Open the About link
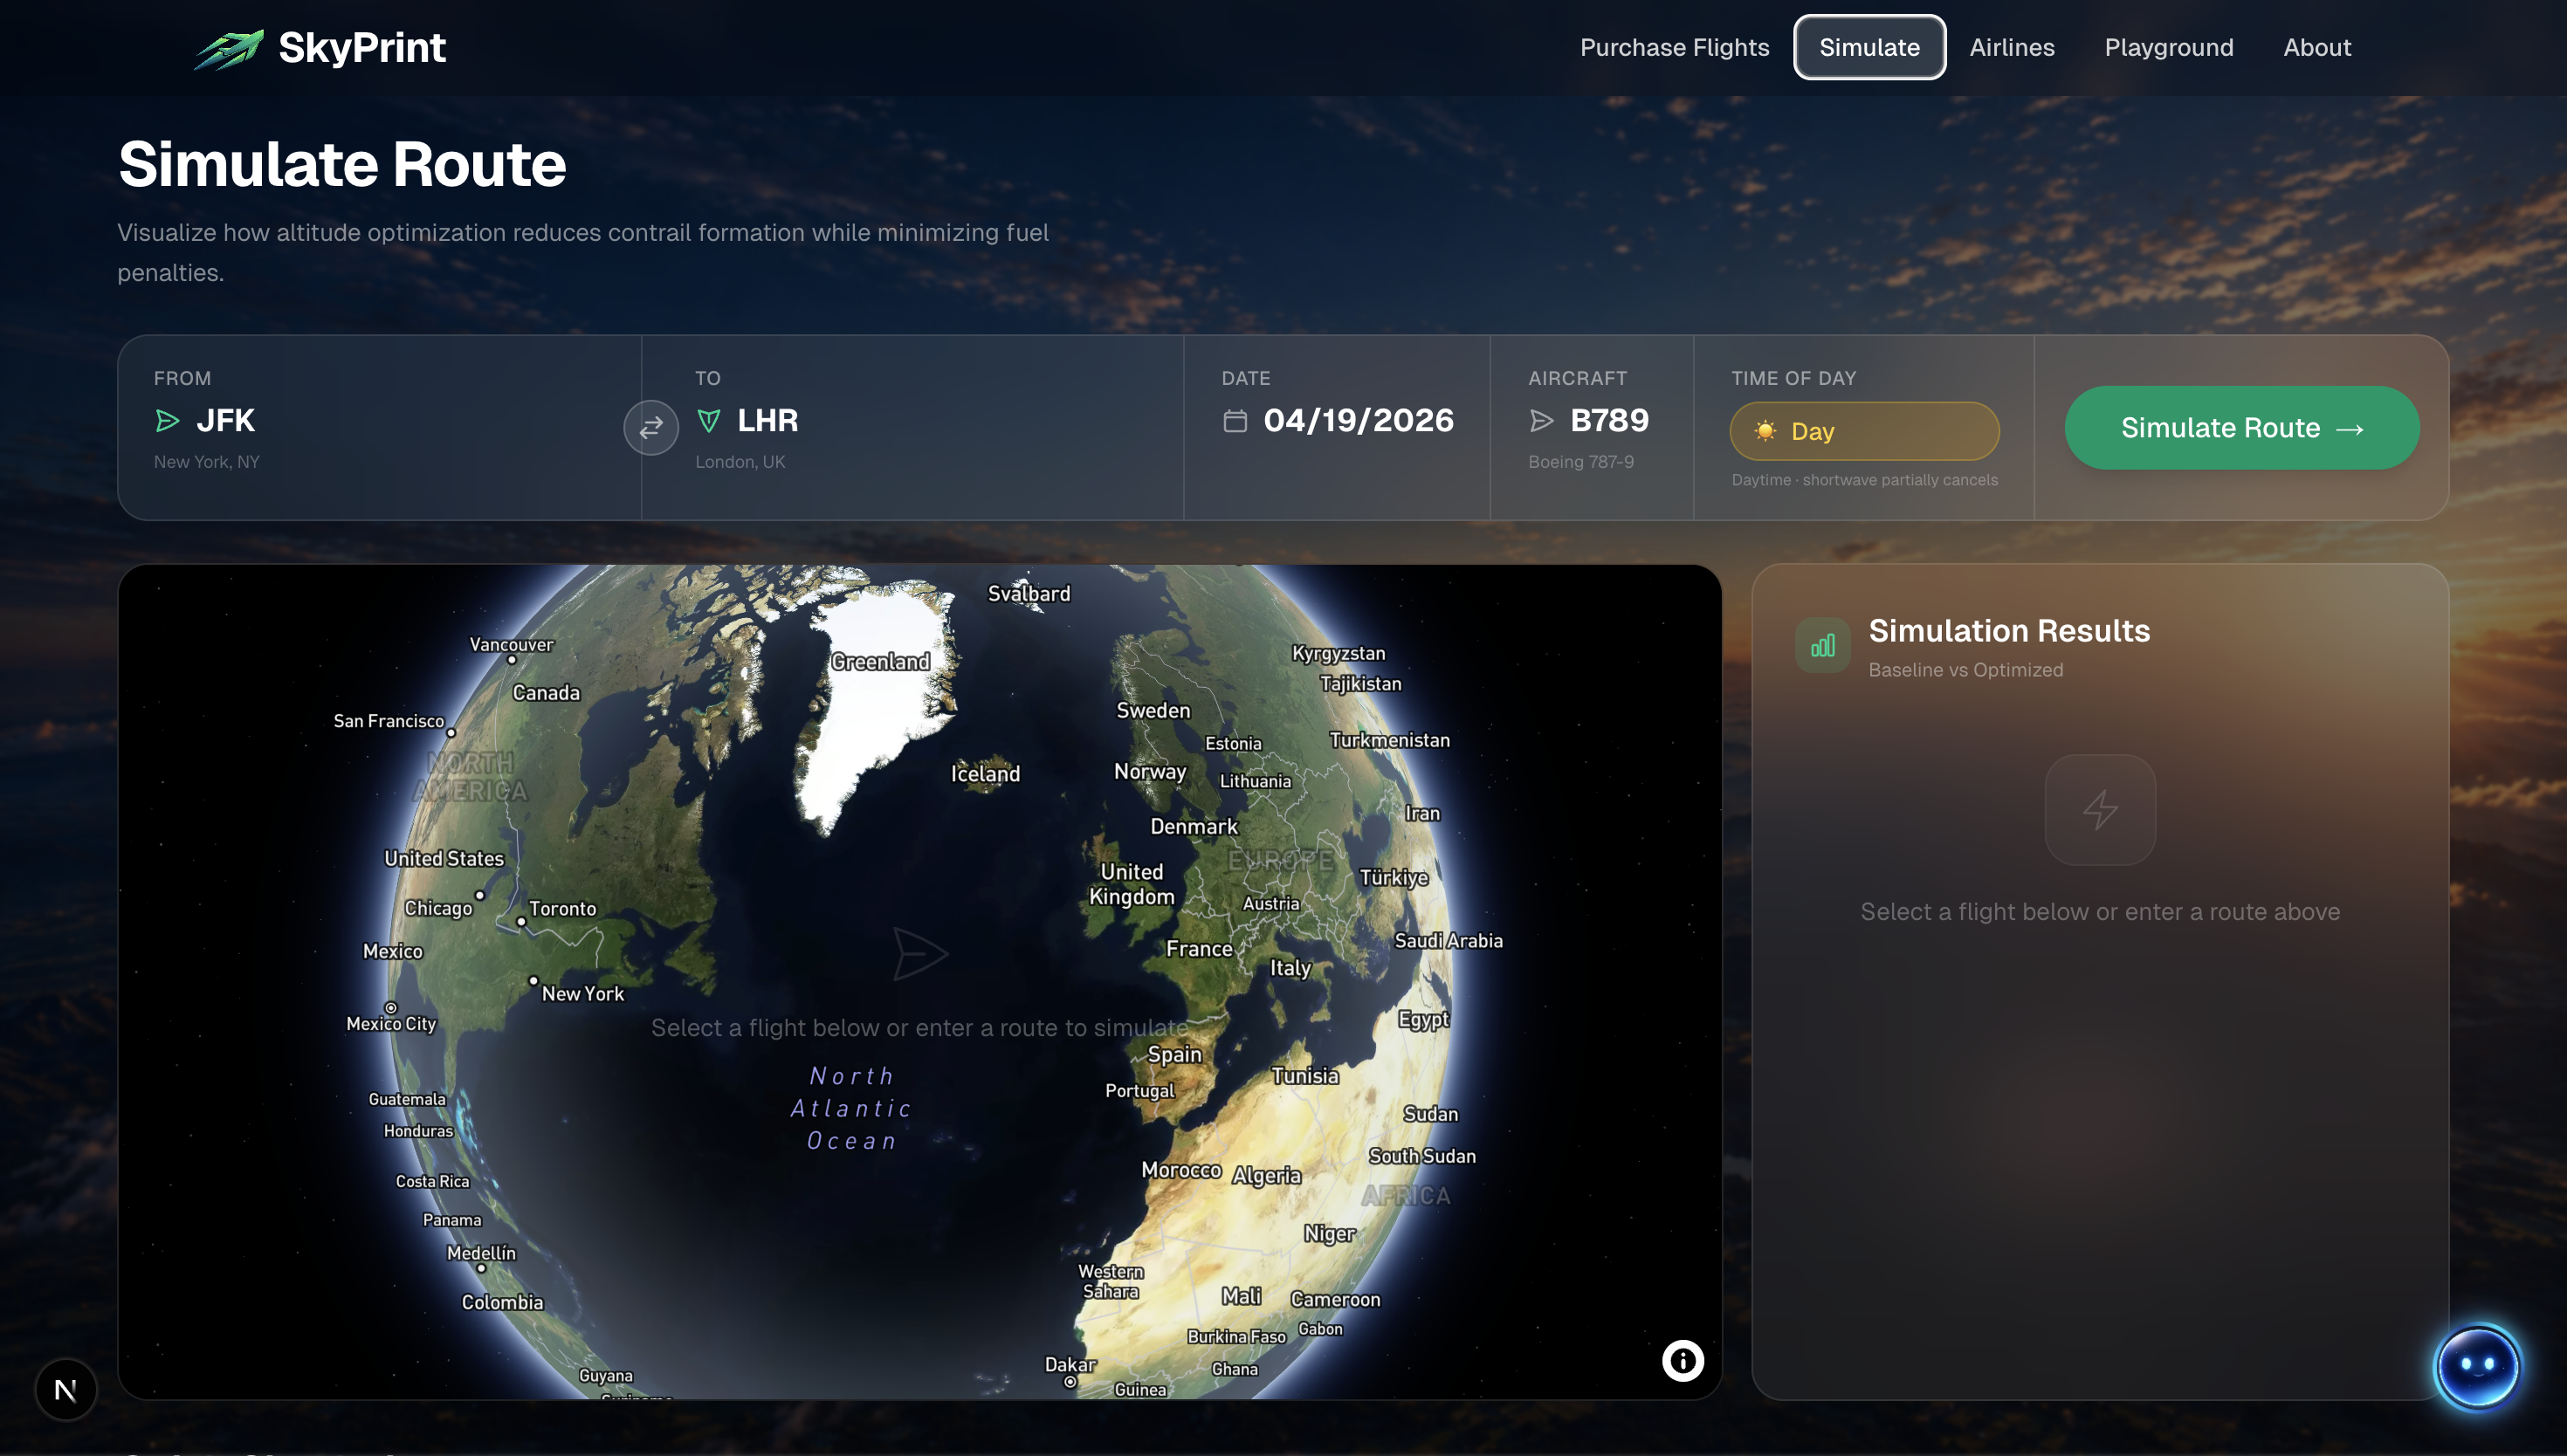 [x=2316, y=47]
